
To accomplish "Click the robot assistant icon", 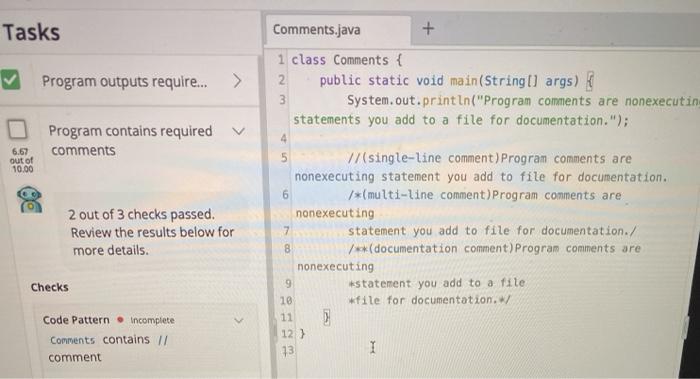I will pyautogui.click(x=30, y=200).
